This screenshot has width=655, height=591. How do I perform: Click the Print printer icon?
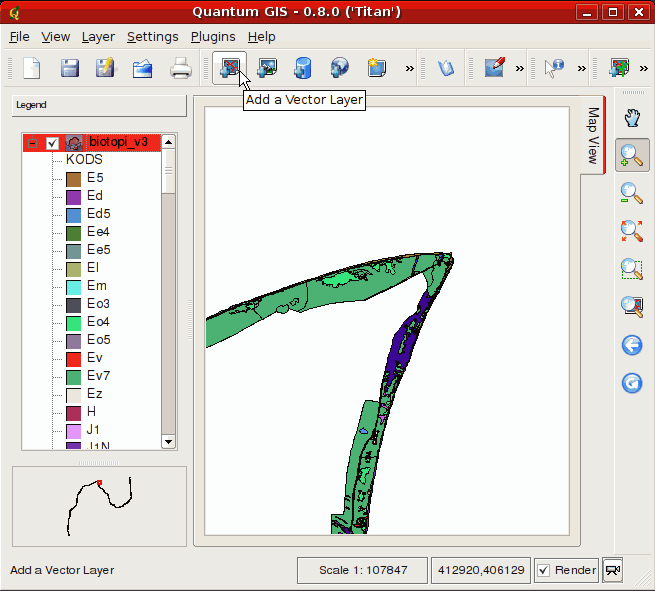tap(181, 68)
